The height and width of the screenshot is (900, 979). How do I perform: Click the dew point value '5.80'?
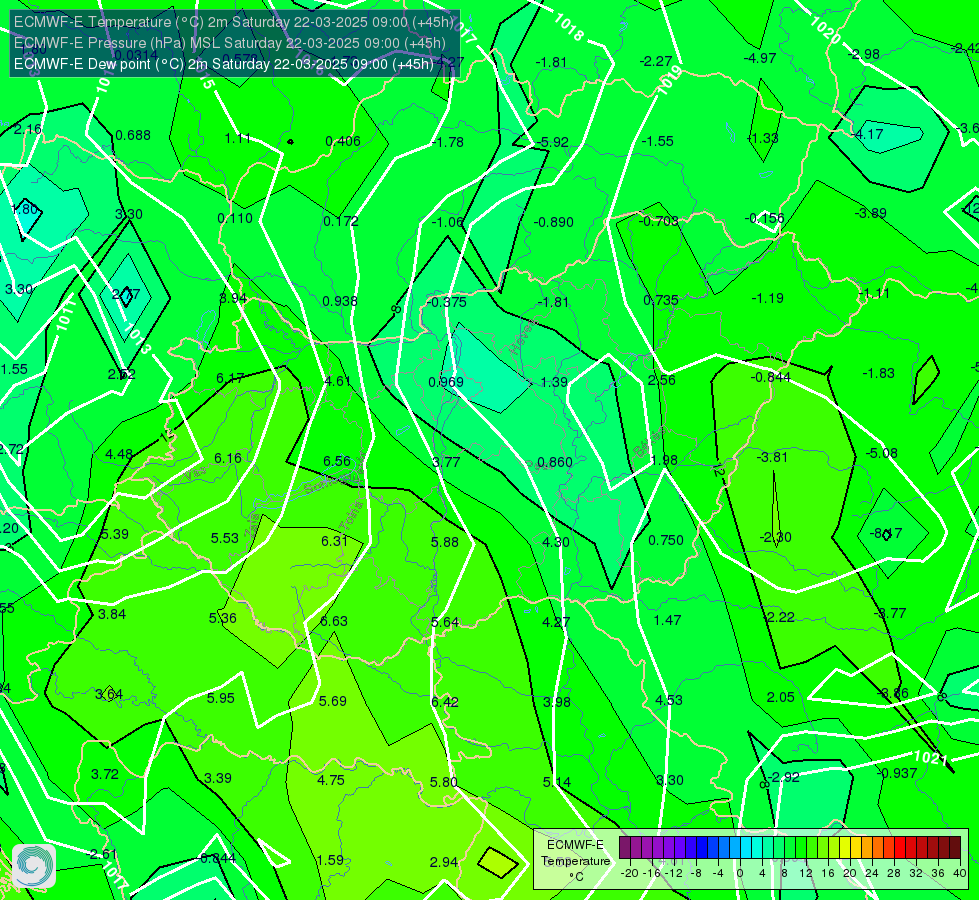click(444, 782)
